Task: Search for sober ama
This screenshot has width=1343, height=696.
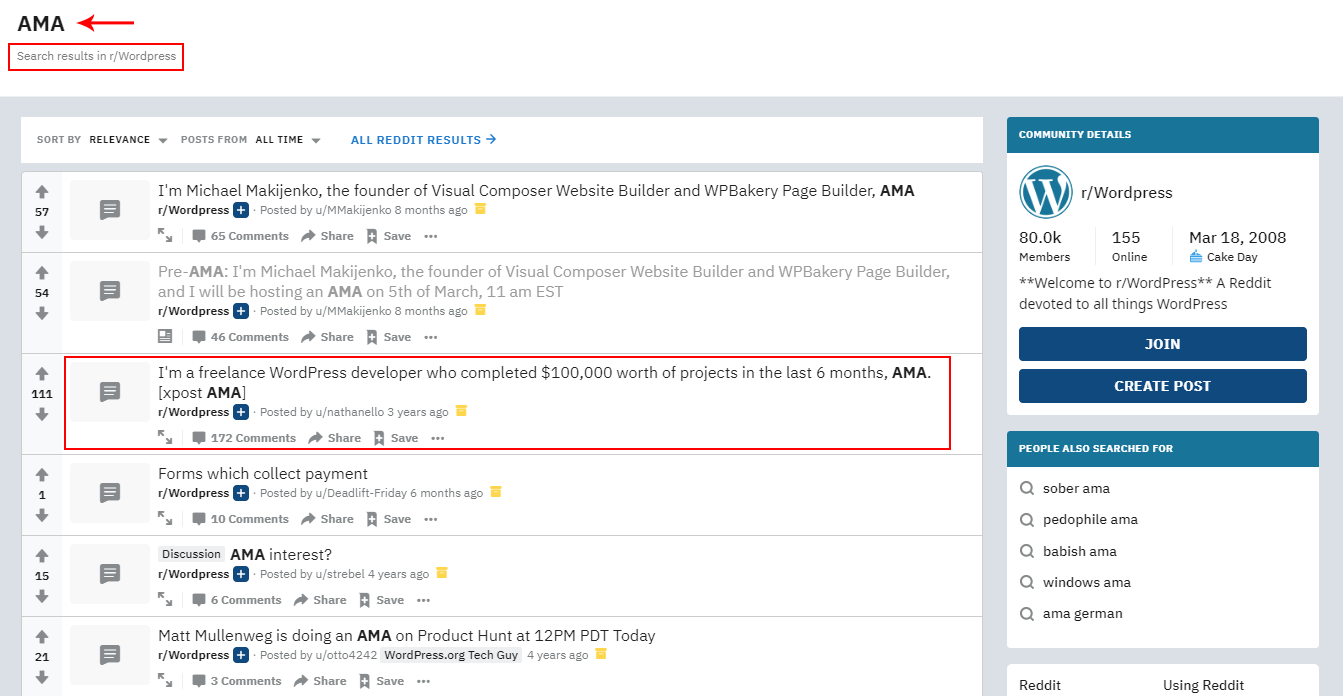Action: coord(1076,489)
